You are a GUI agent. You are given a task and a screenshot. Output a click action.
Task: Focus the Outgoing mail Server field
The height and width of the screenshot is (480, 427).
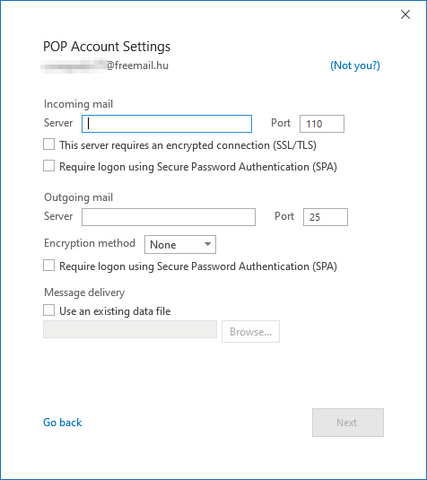click(x=169, y=217)
